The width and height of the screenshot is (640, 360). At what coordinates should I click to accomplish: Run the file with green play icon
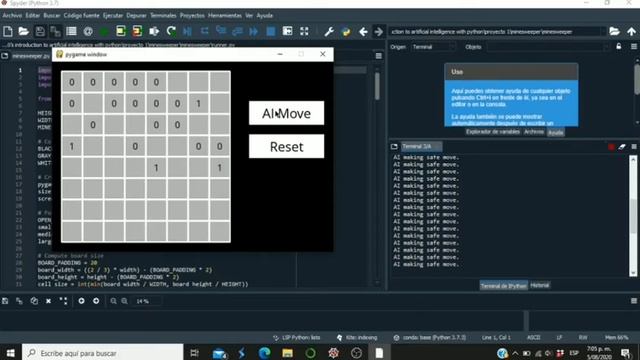coord(104,31)
